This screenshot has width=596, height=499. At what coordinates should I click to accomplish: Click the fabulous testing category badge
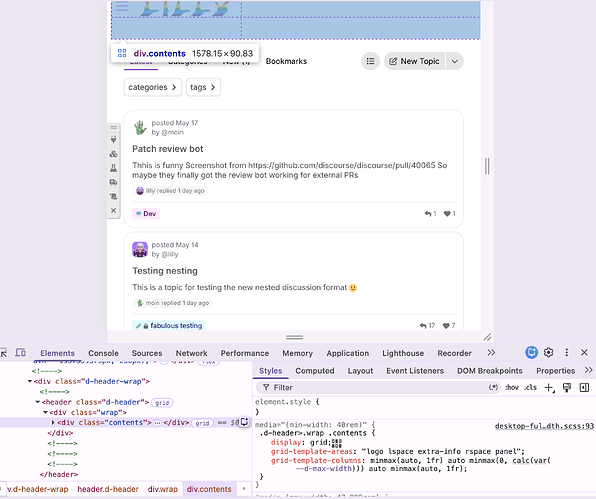[169, 326]
